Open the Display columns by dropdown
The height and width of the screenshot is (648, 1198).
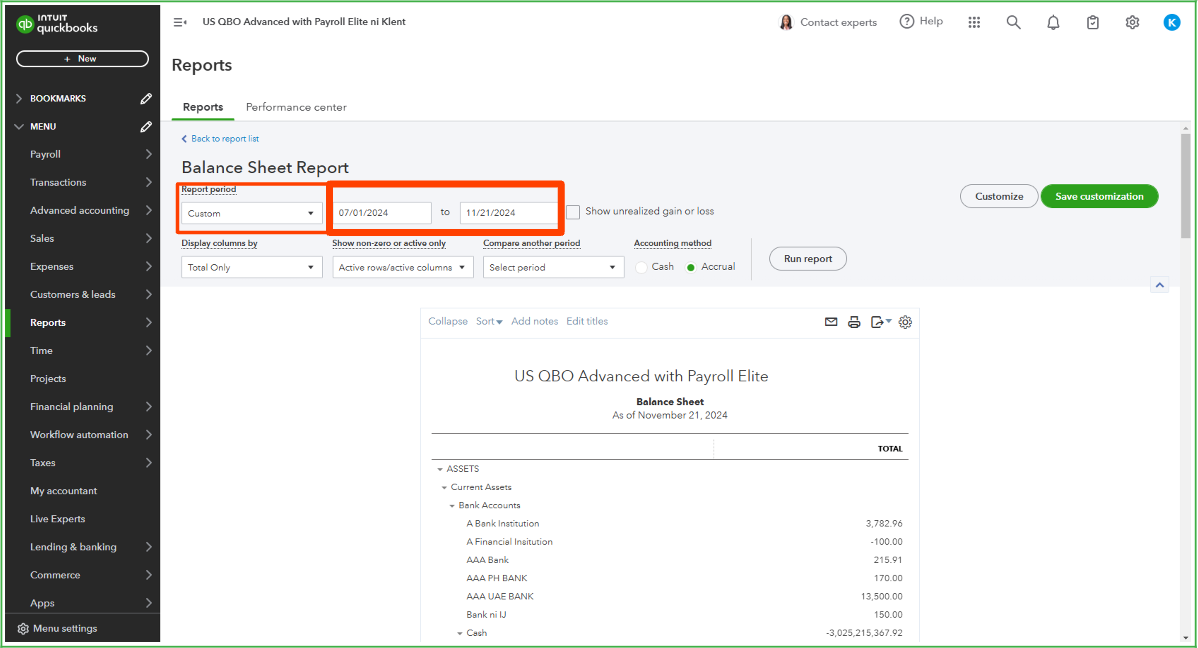(251, 267)
